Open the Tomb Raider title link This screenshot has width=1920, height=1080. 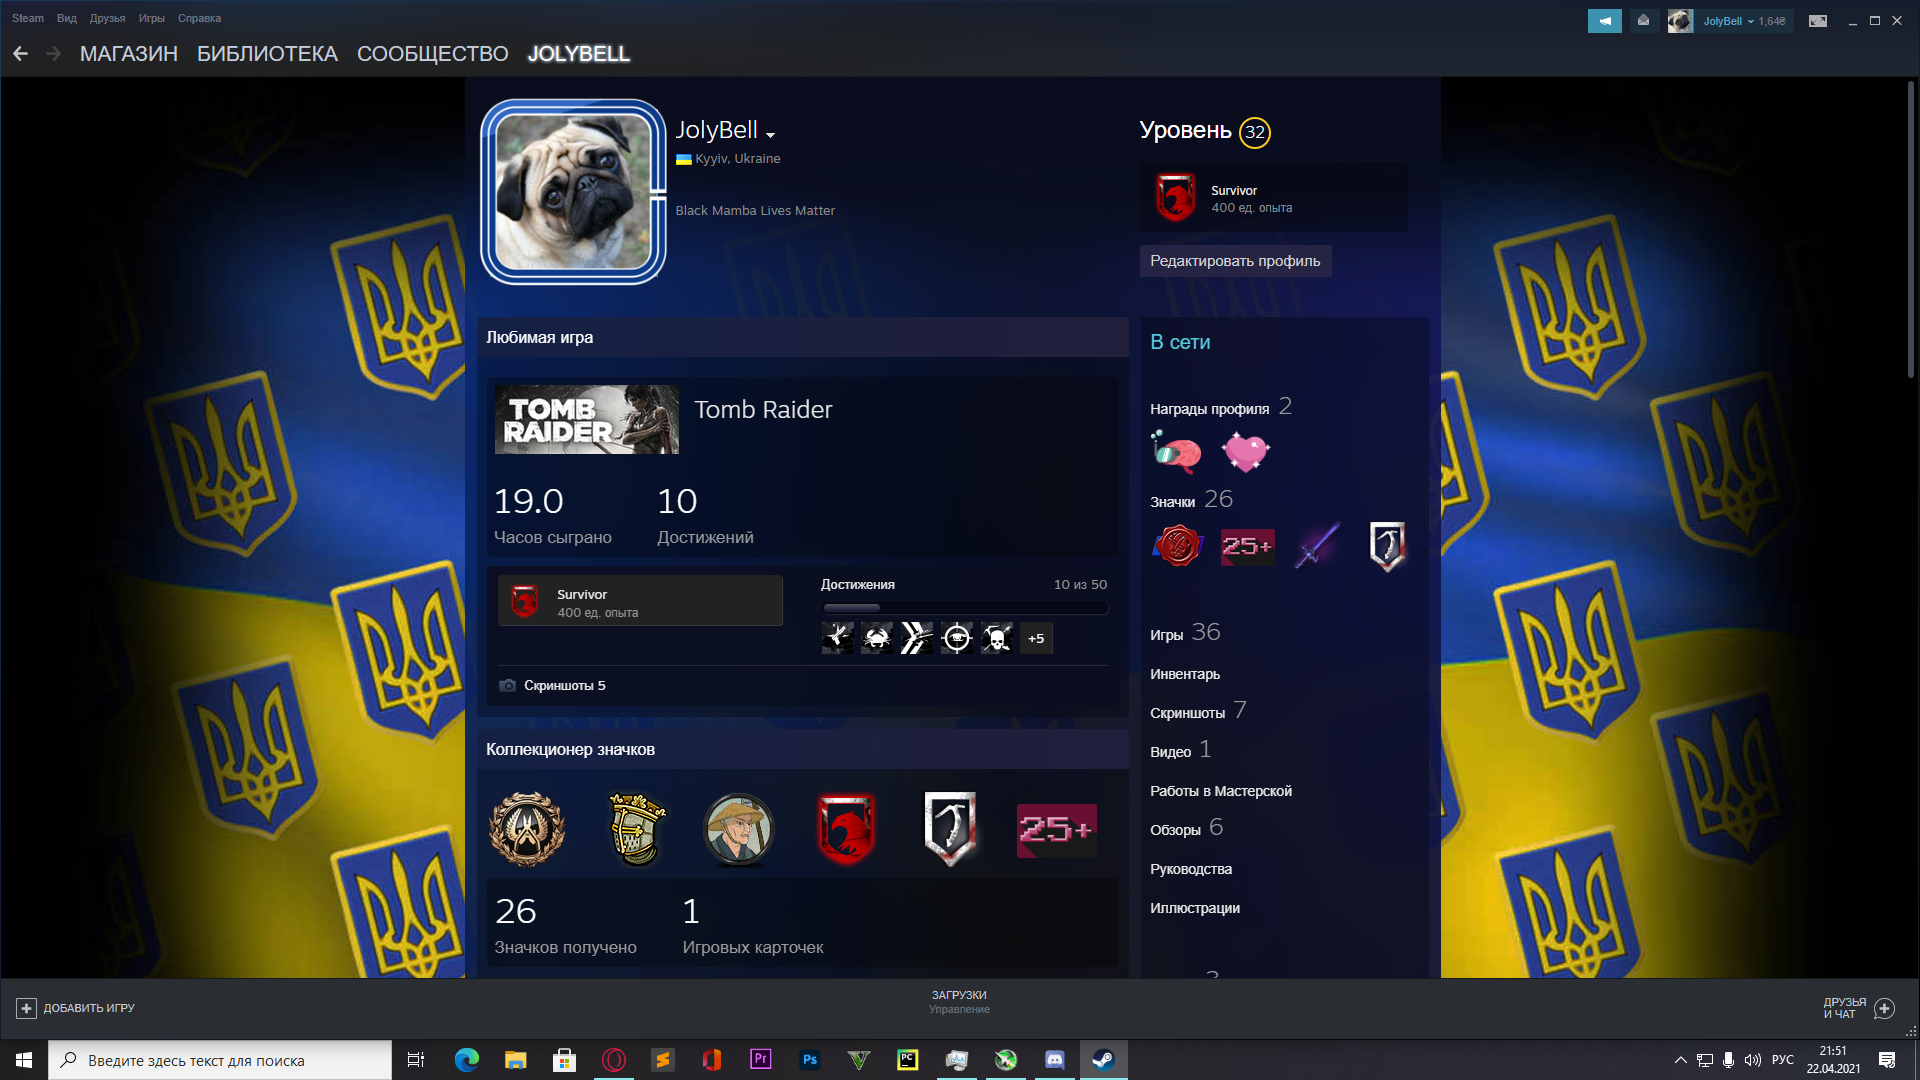click(x=763, y=410)
